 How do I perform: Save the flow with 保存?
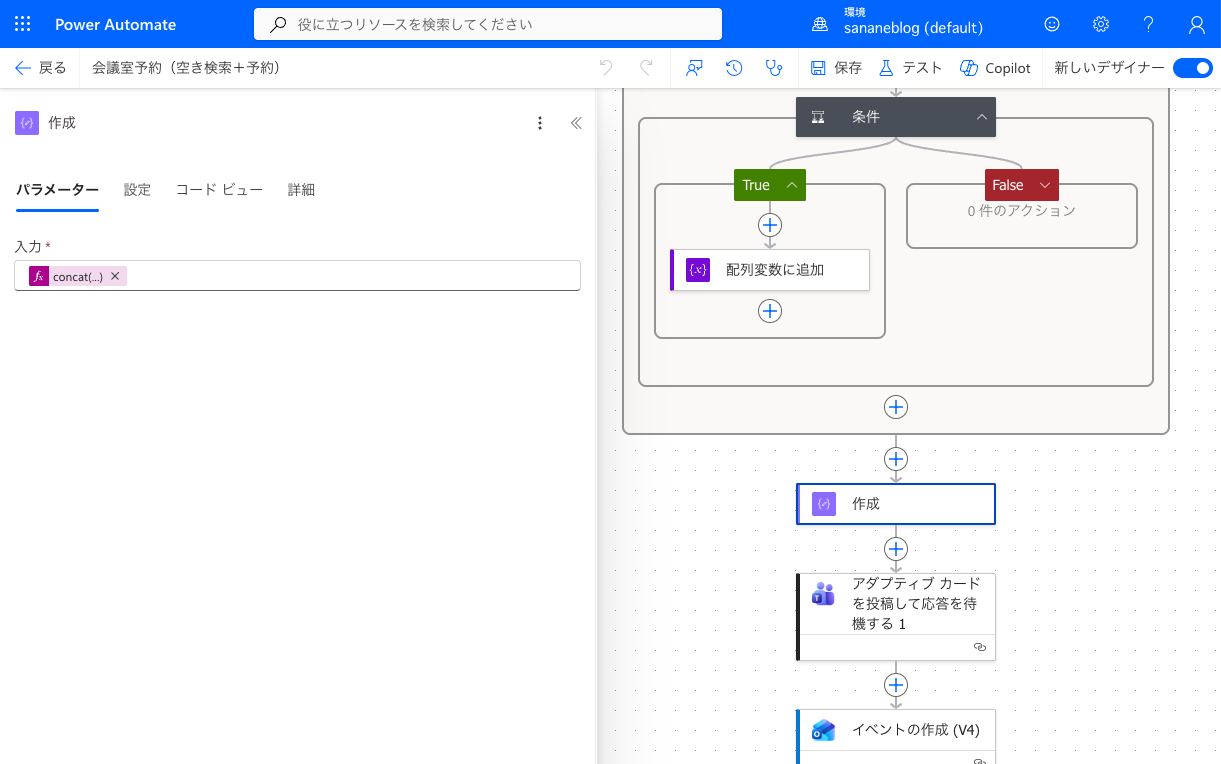[x=836, y=68]
